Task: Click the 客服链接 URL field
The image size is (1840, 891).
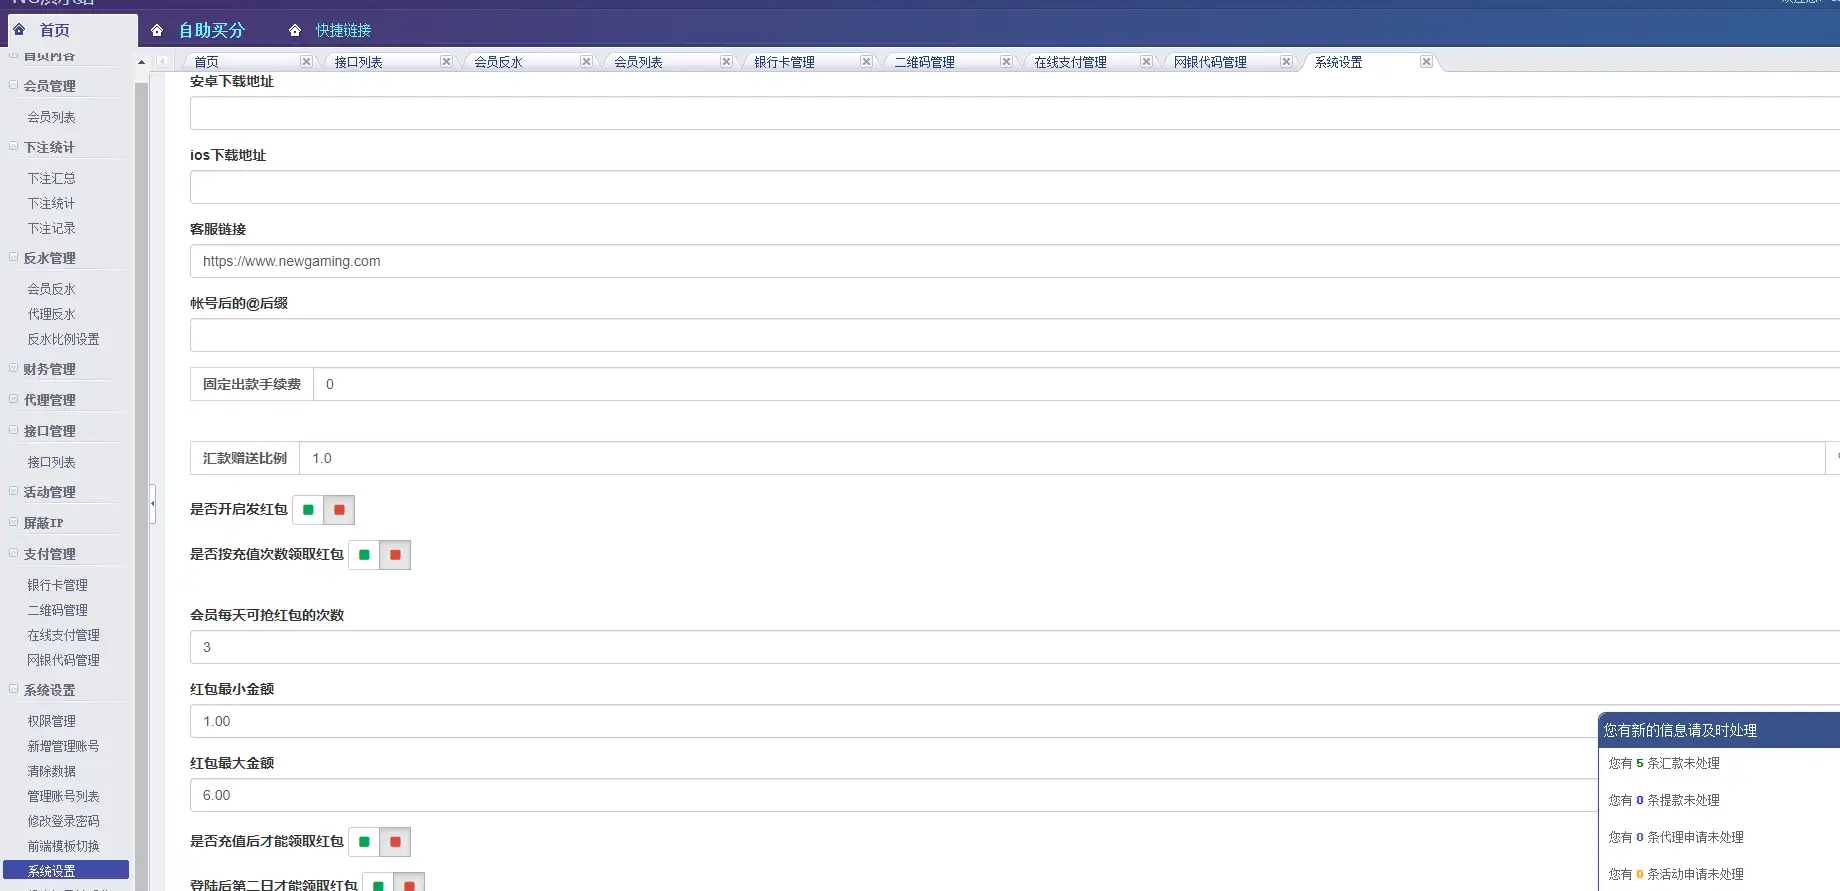Action: (x=1015, y=261)
